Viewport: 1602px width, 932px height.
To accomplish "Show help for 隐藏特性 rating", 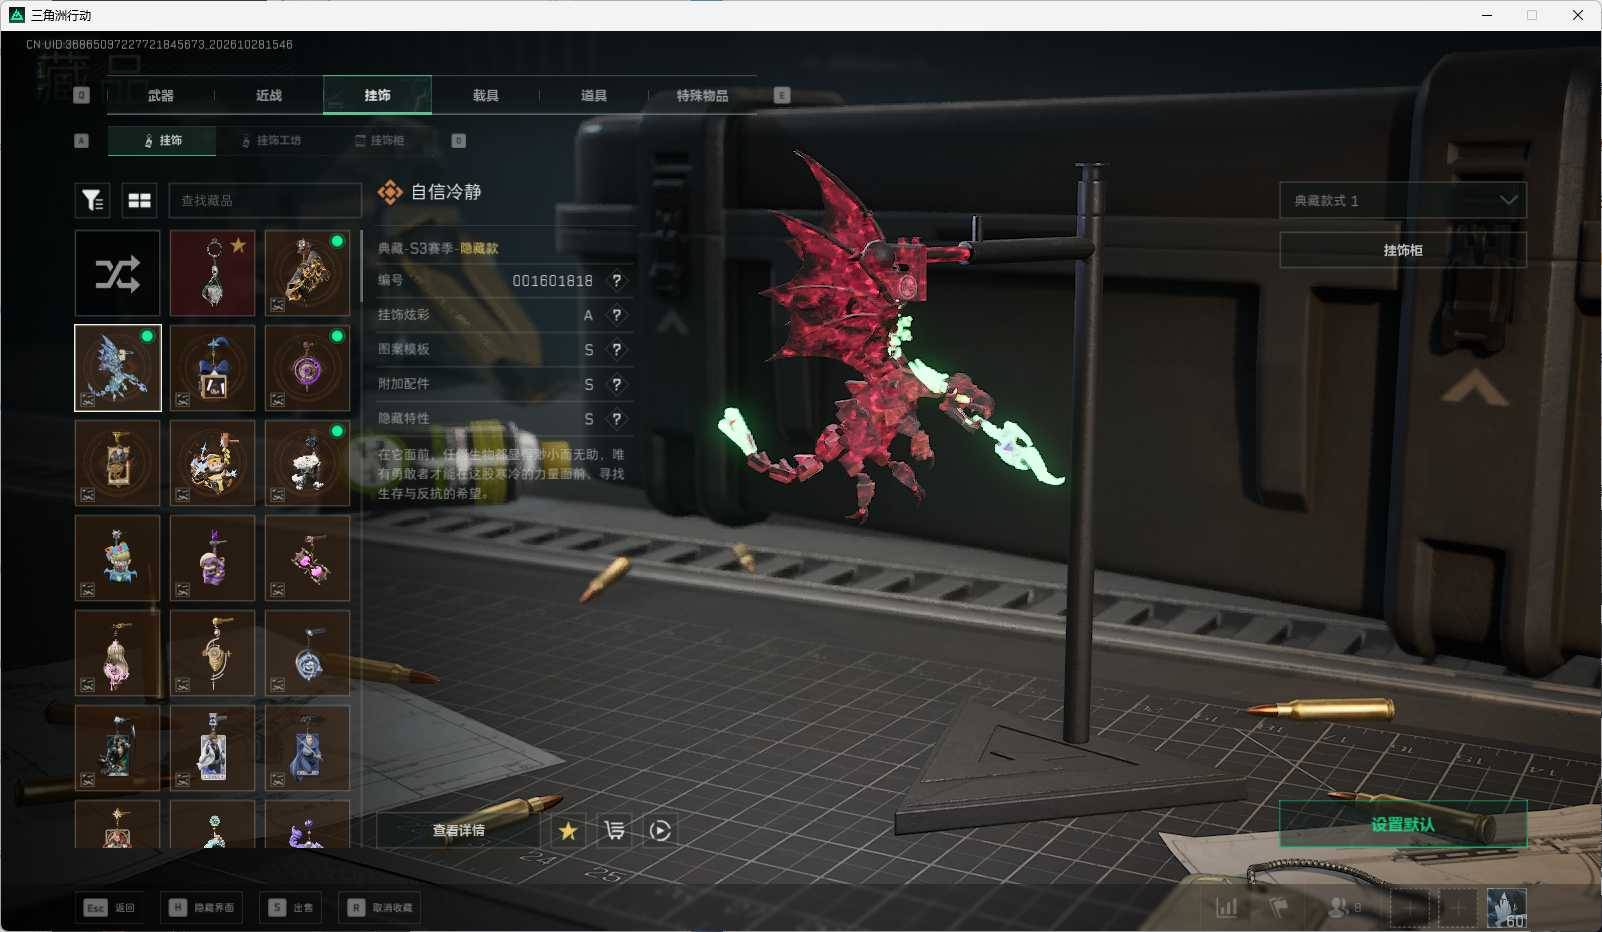I will click(617, 419).
